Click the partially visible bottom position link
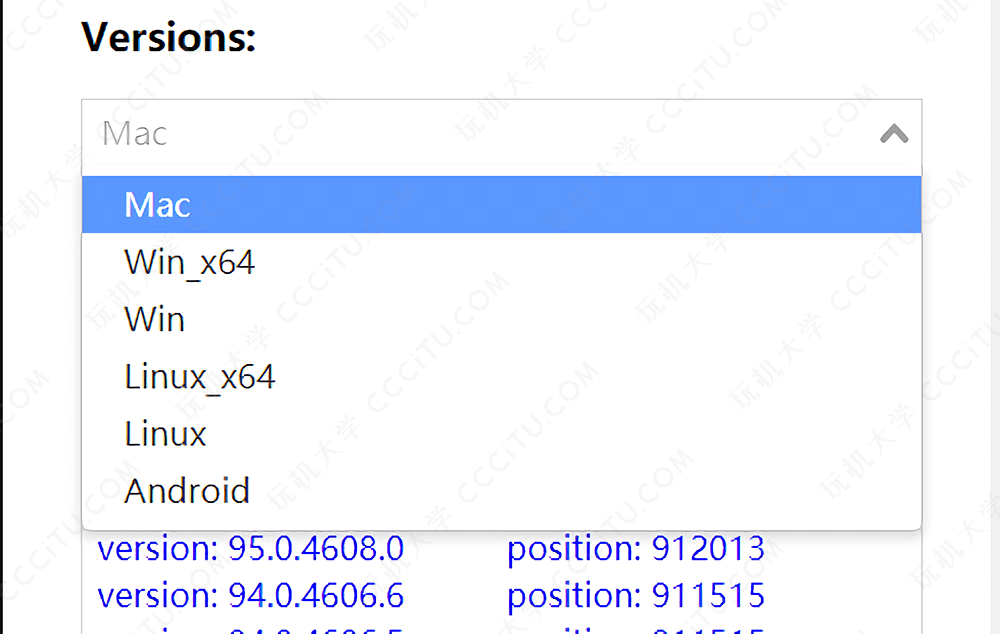 [635, 629]
